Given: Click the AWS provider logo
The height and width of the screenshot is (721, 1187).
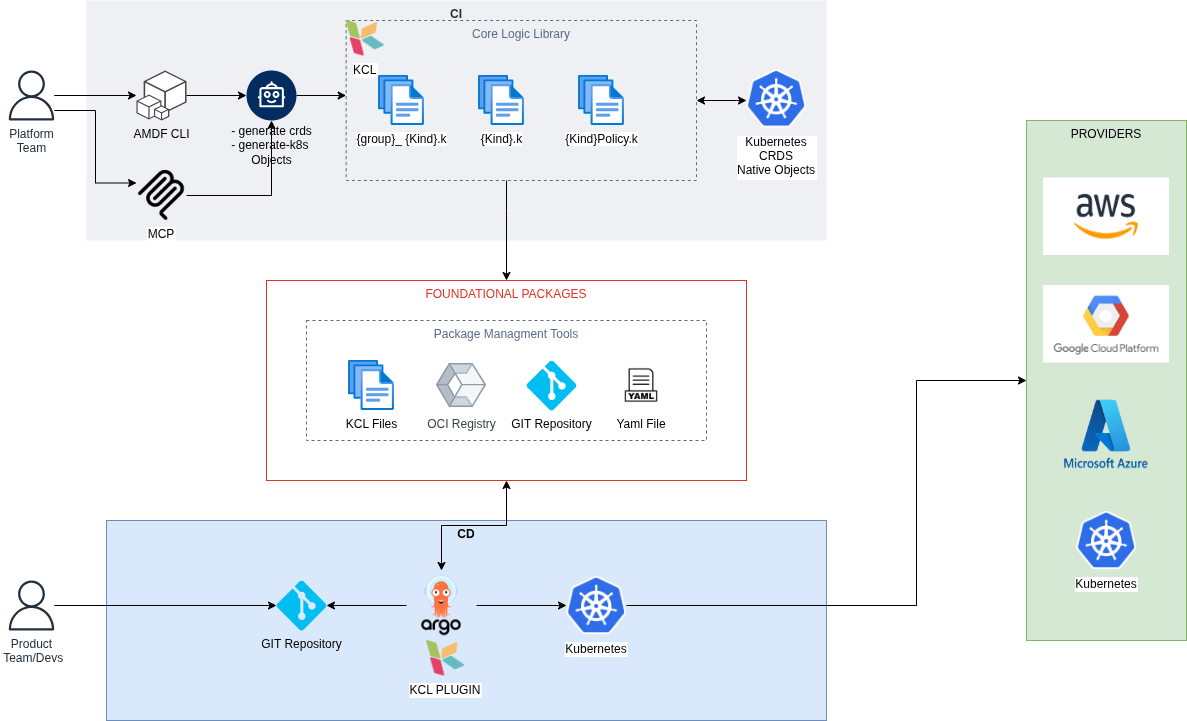Looking at the screenshot, I should pos(1105,216).
